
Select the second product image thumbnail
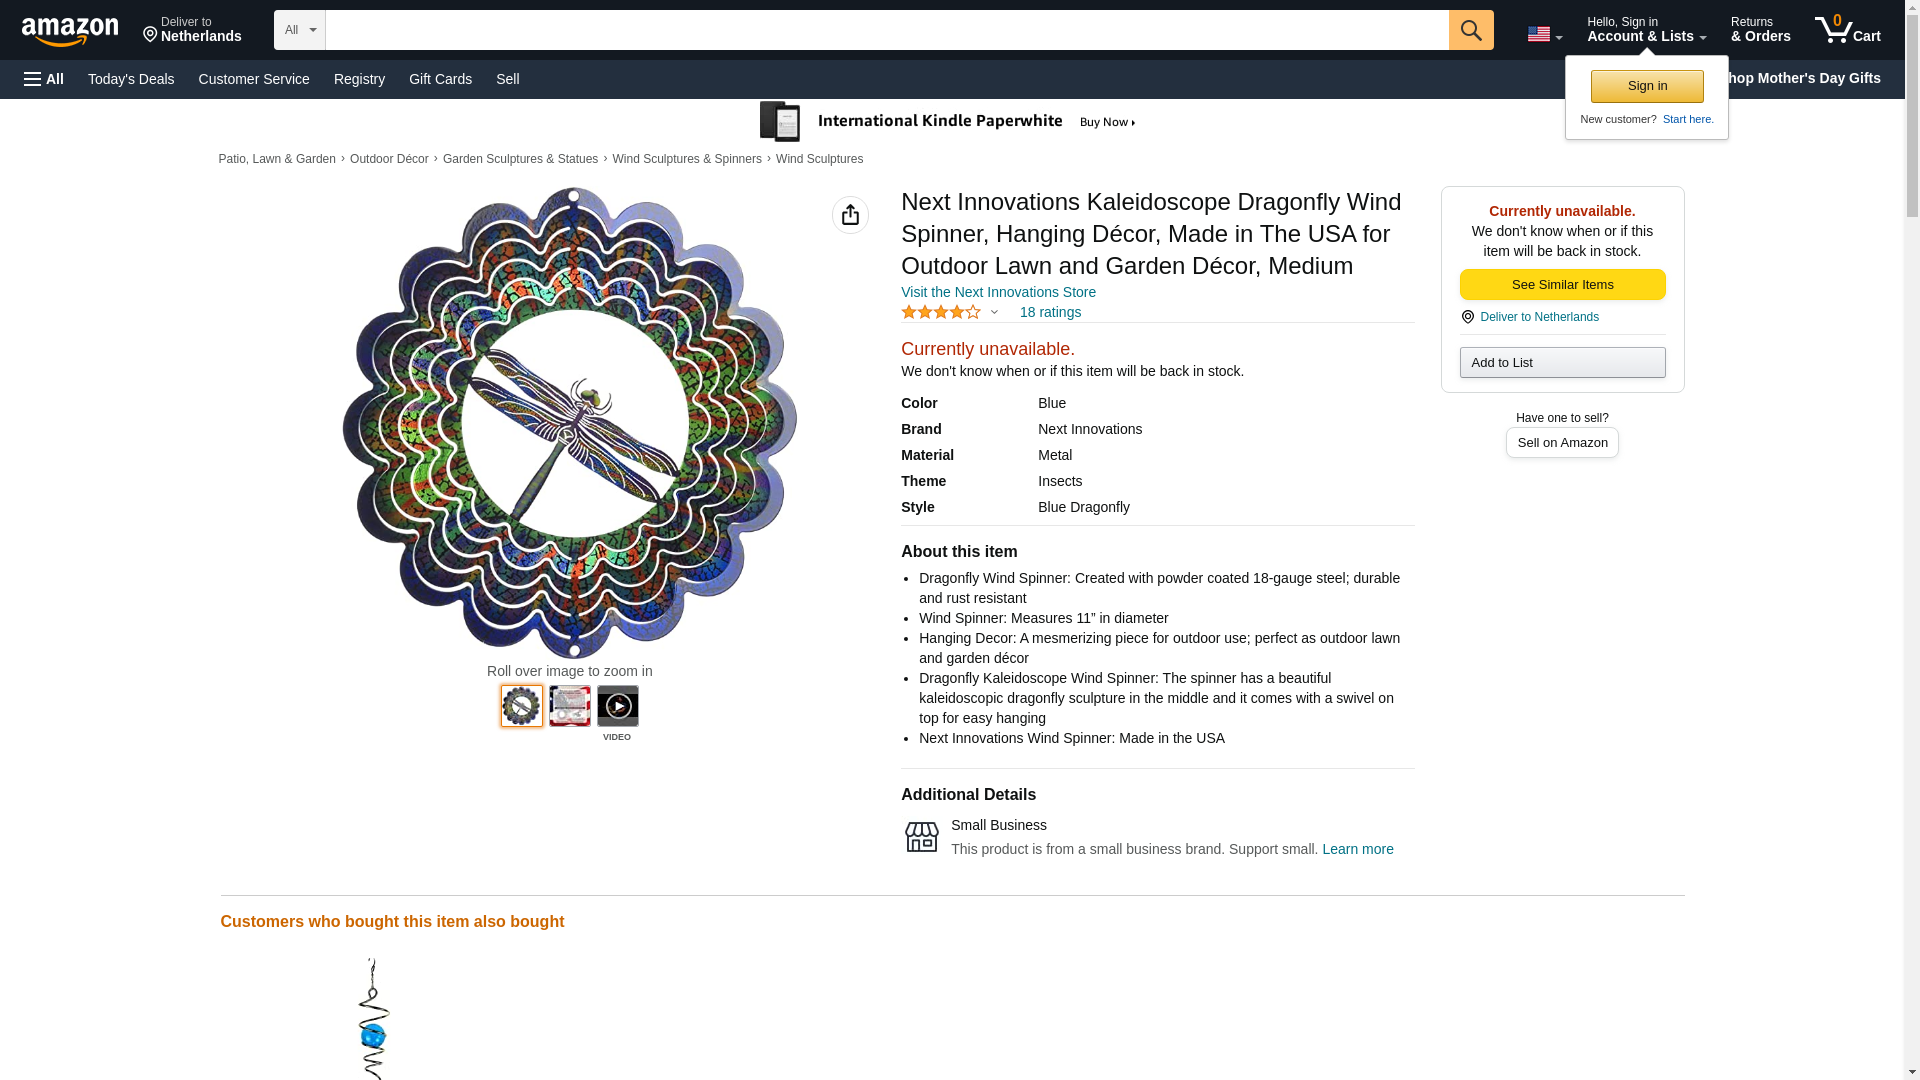click(x=569, y=706)
